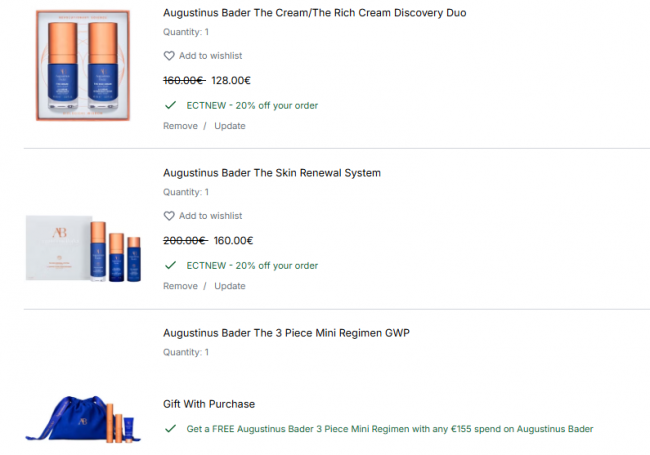Viewport: 650px width, 455px height.
Task: Remove the Skin Renewal System item
Action: 180,286
